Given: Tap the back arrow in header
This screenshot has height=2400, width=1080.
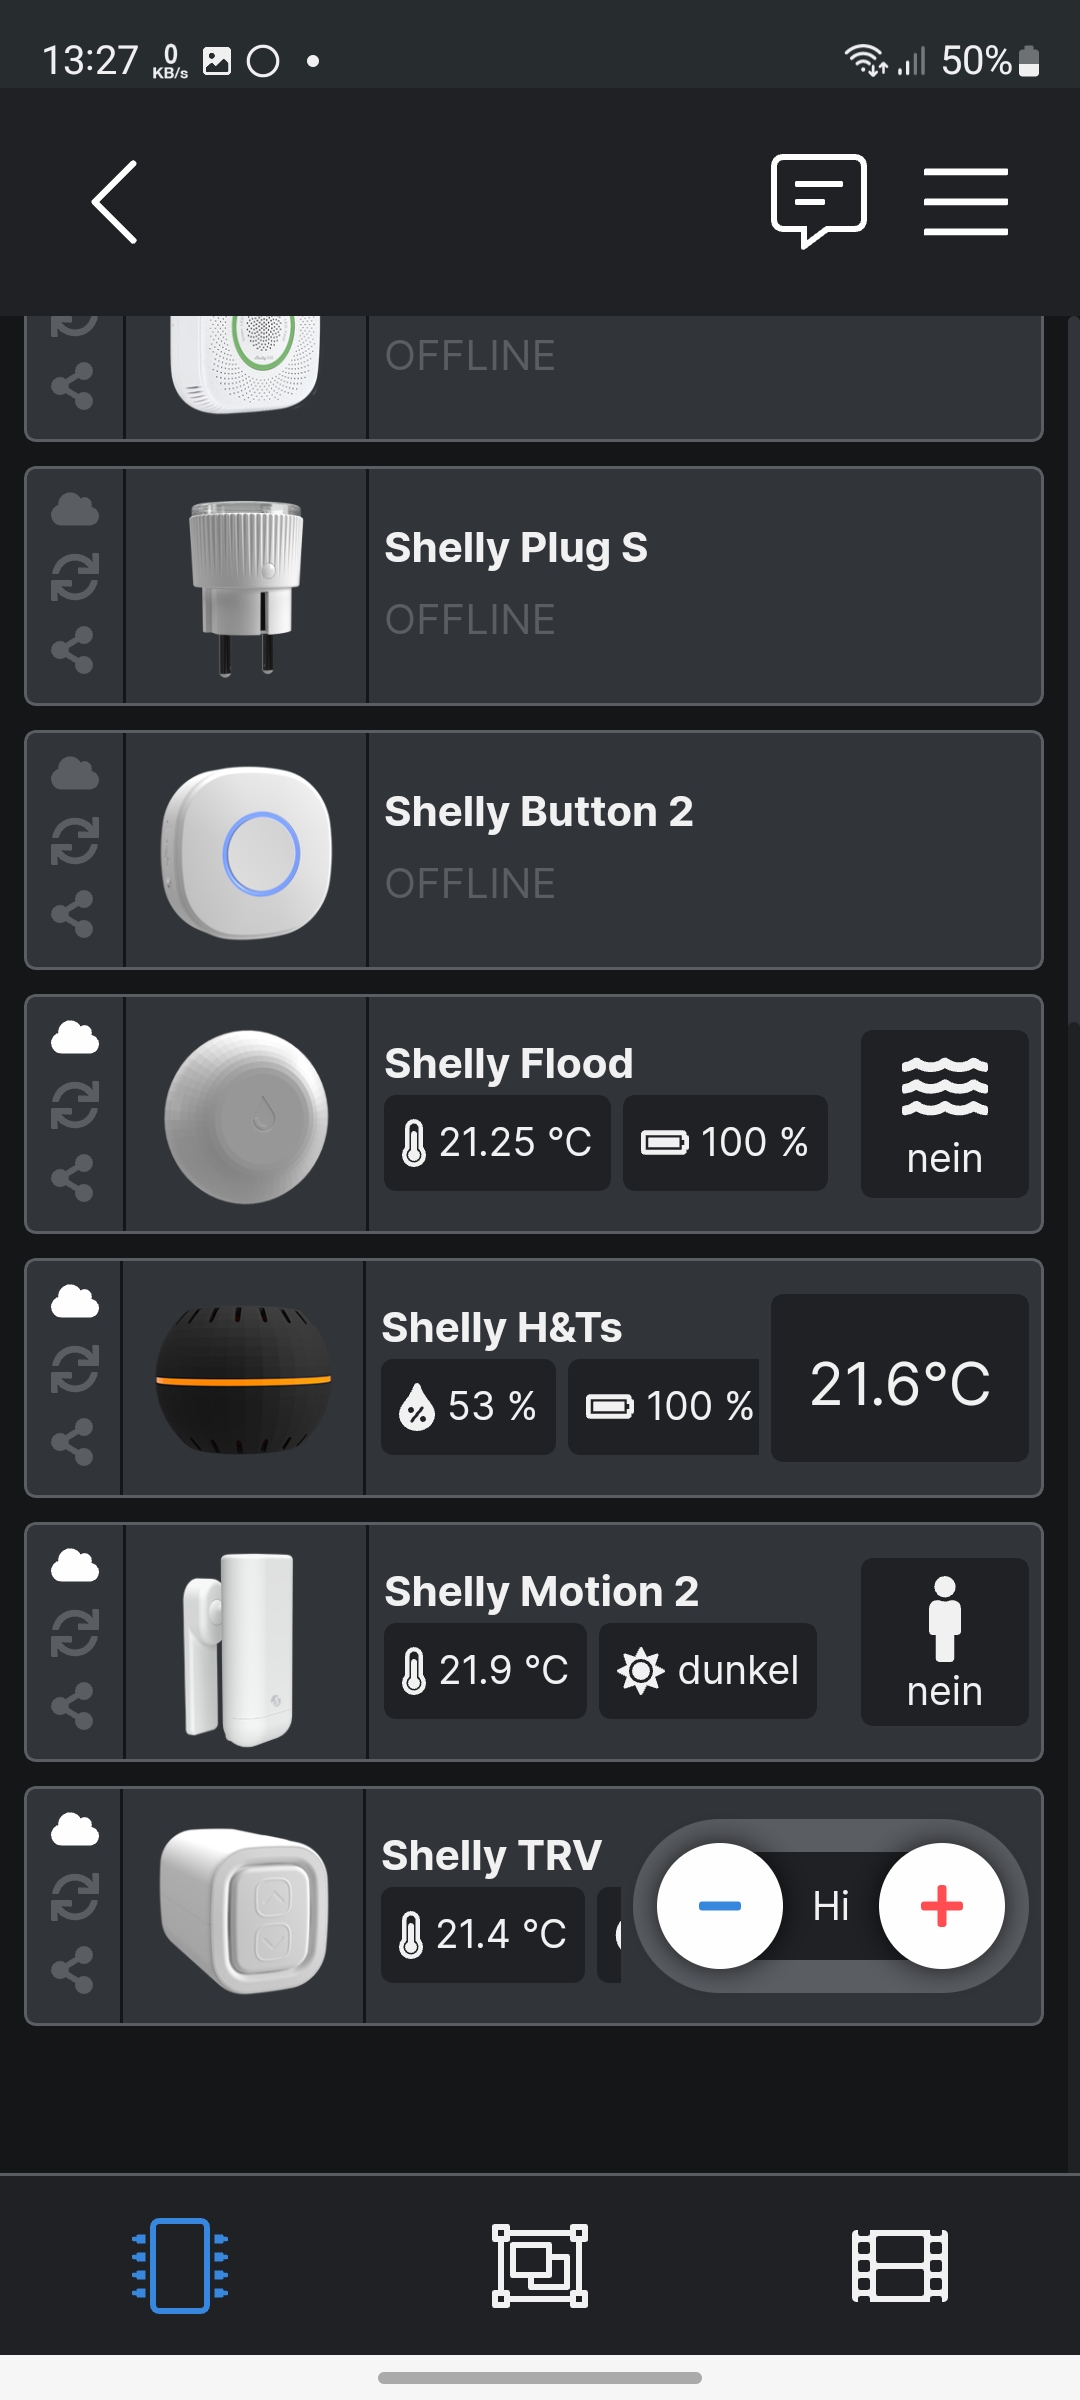Looking at the screenshot, I should [115, 202].
